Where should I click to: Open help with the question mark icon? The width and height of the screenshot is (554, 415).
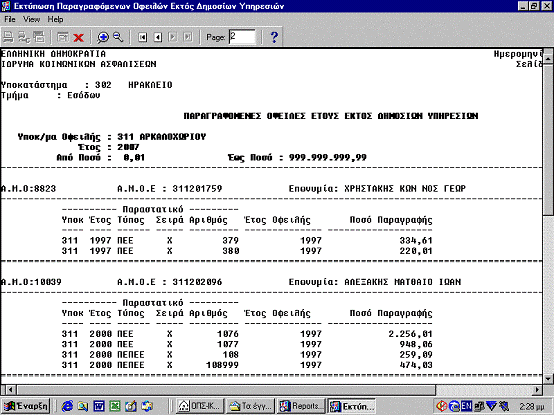click(x=274, y=37)
